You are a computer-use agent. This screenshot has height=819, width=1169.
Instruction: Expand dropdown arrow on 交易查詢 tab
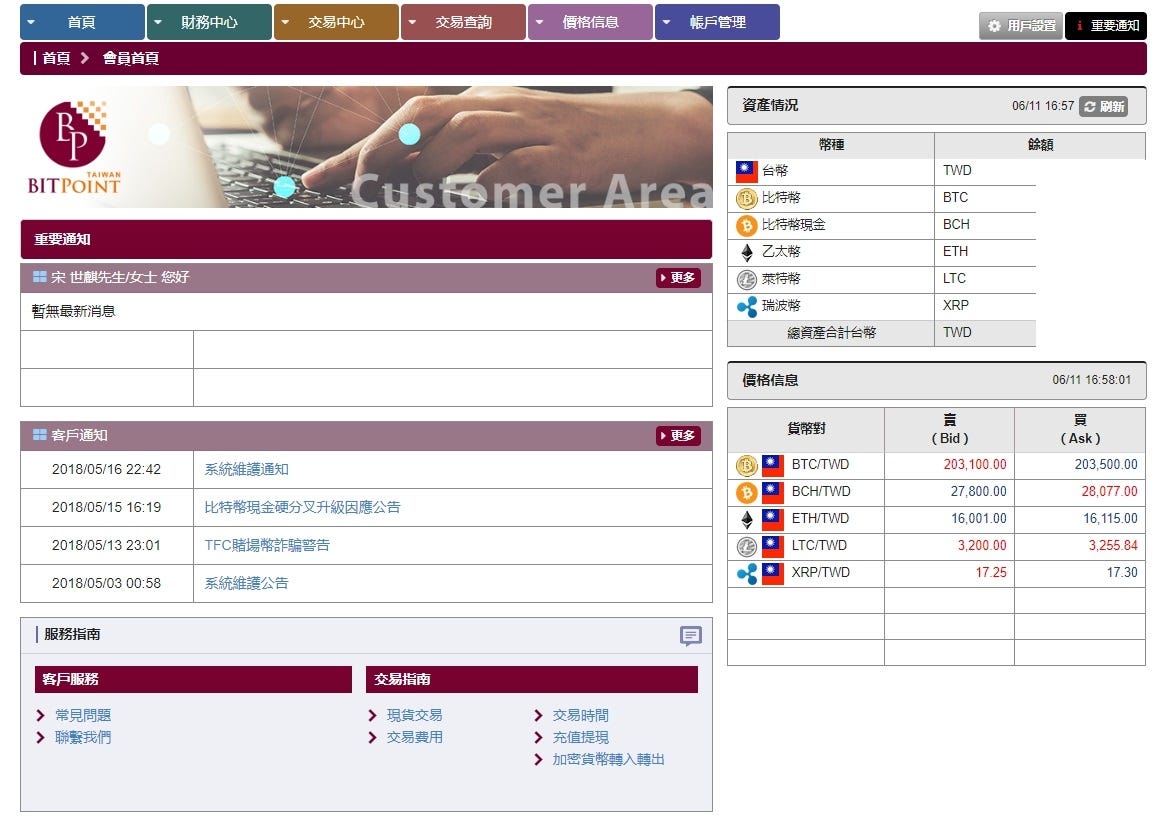(412, 22)
